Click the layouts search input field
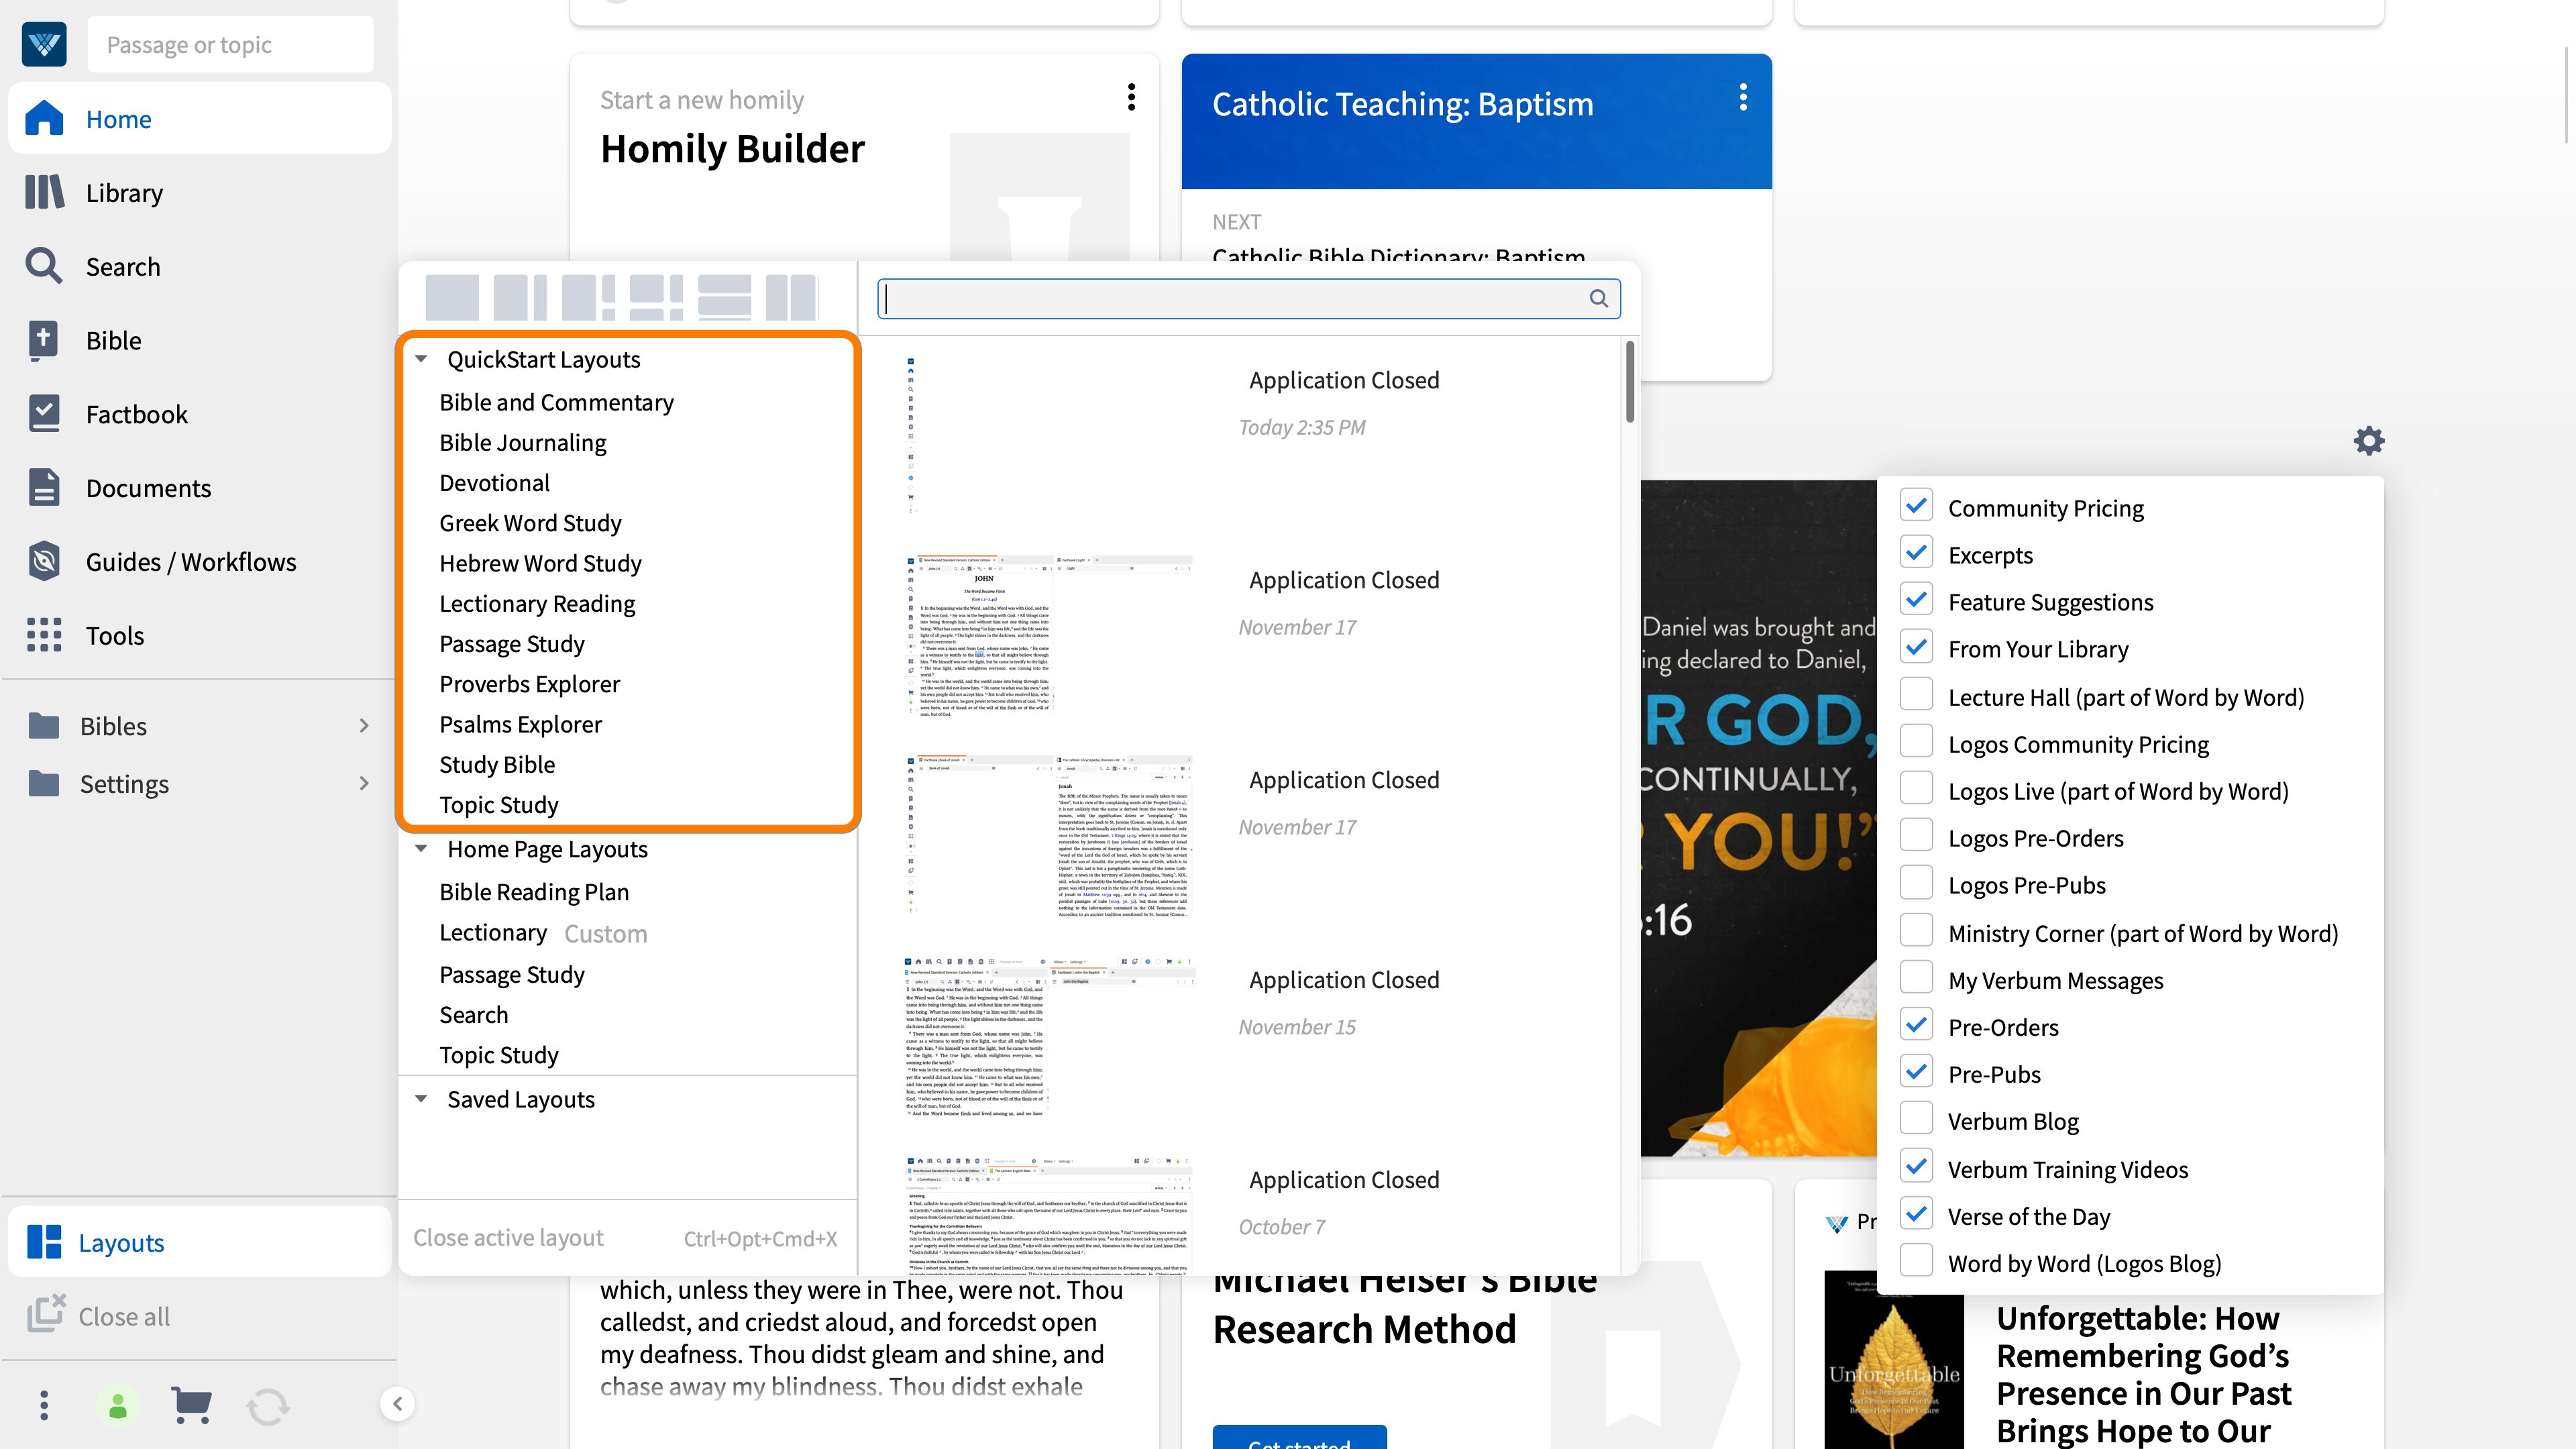The height and width of the screenshot is (1449, 2576). 1248,298
